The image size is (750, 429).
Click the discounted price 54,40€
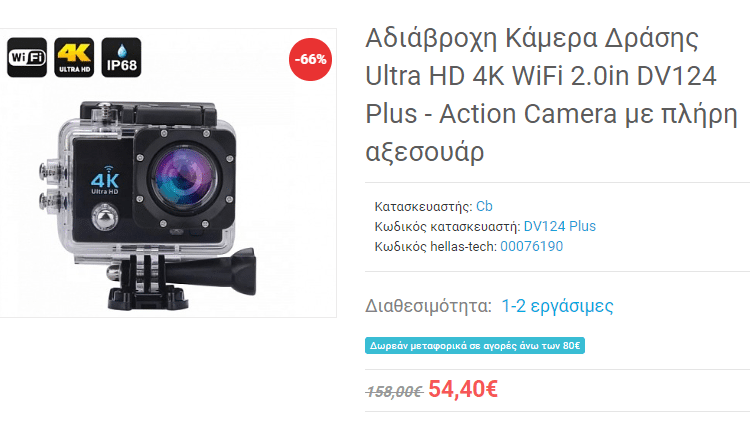pyautogui.click(x=463, y=389)
